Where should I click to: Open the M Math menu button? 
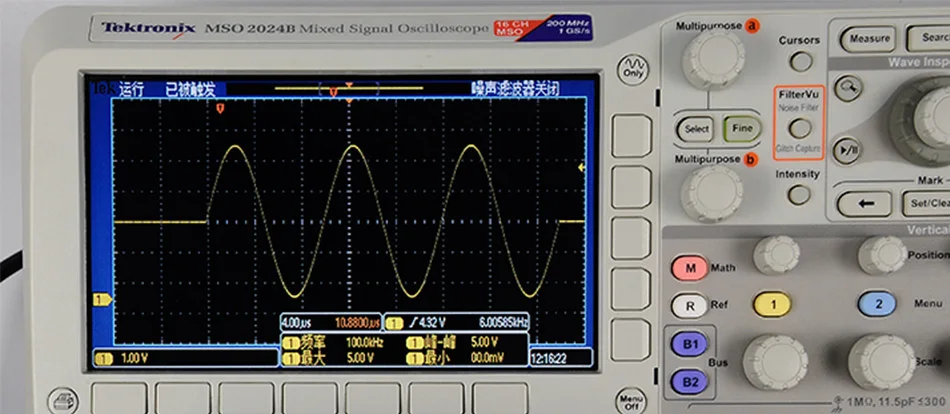click(x=689, y=268)
